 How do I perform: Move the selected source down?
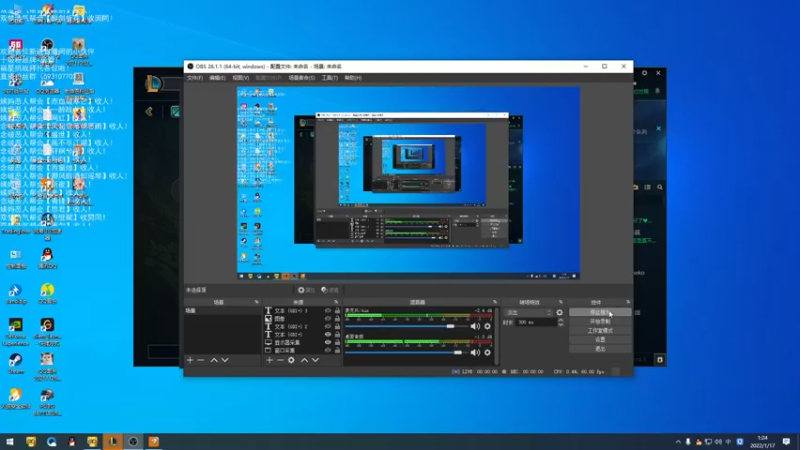pyautogui.click(x=315, y=360)
